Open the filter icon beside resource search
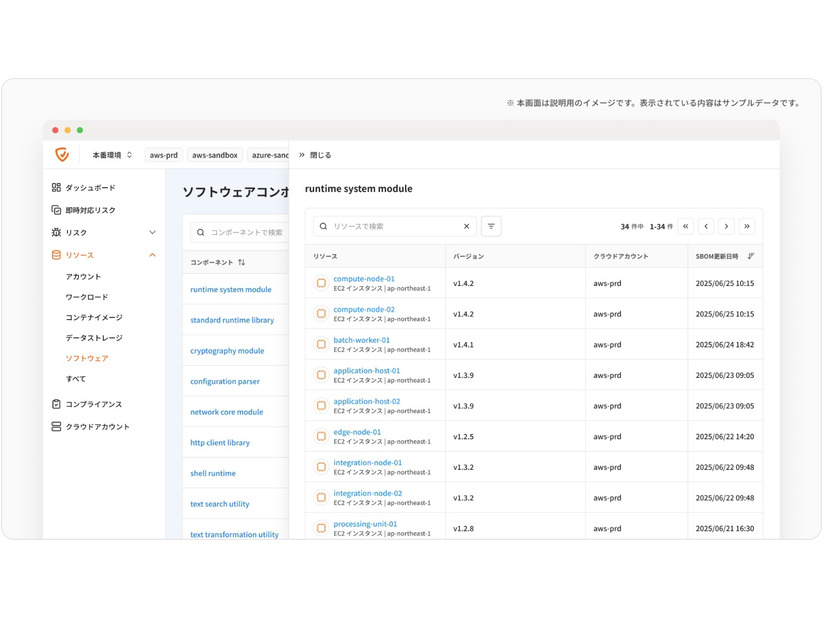The image size is (826, 620). pos(491,227)
